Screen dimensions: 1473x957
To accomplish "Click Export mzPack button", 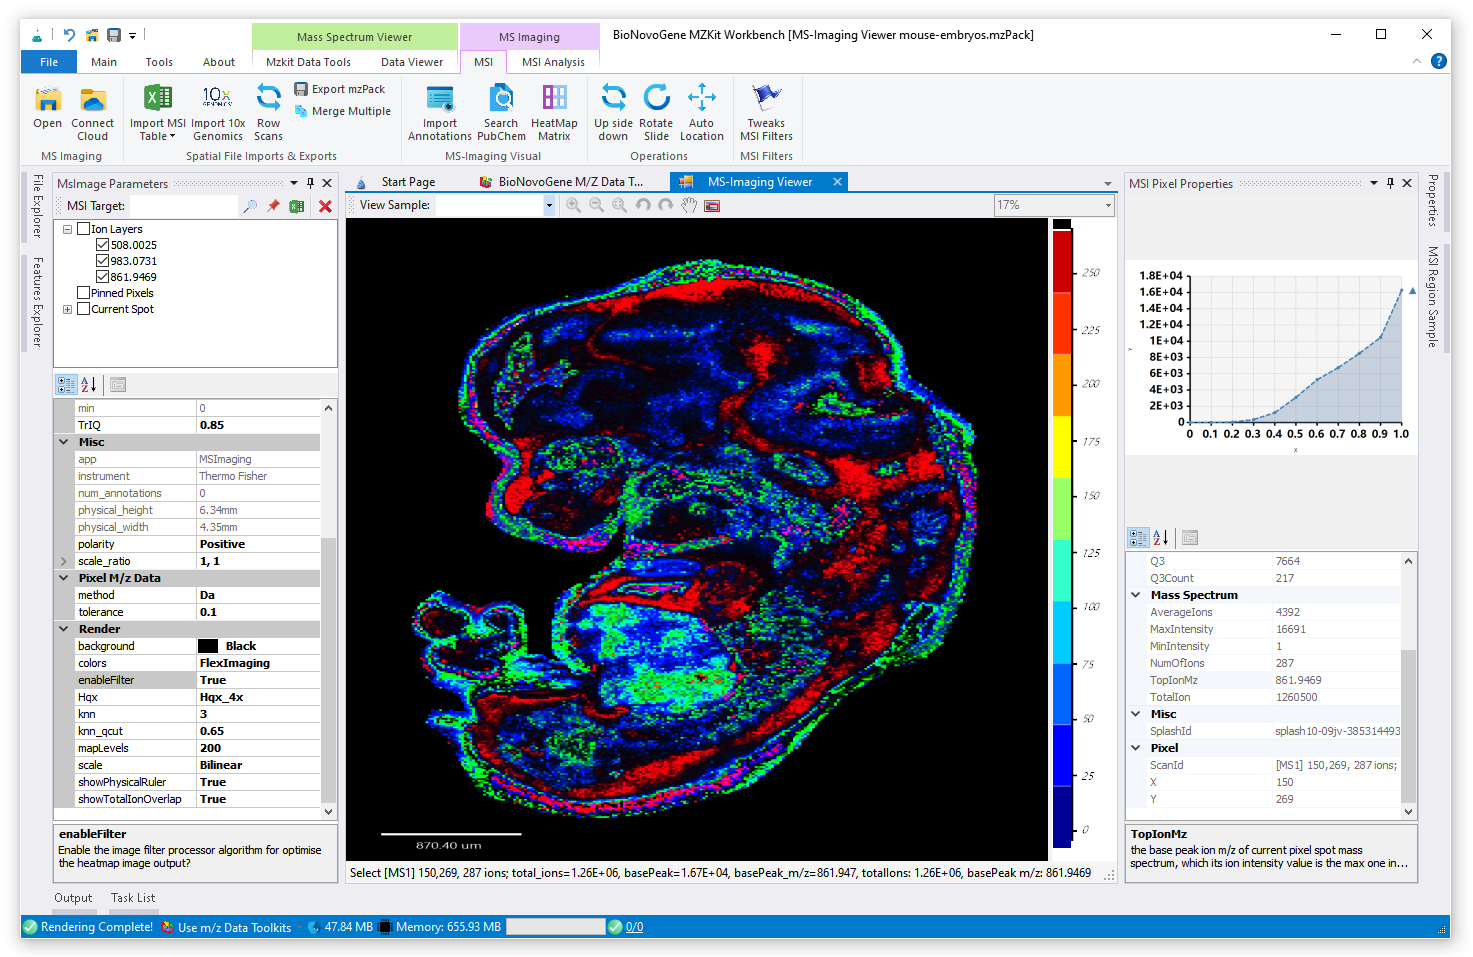I will (x=340, y=89).
